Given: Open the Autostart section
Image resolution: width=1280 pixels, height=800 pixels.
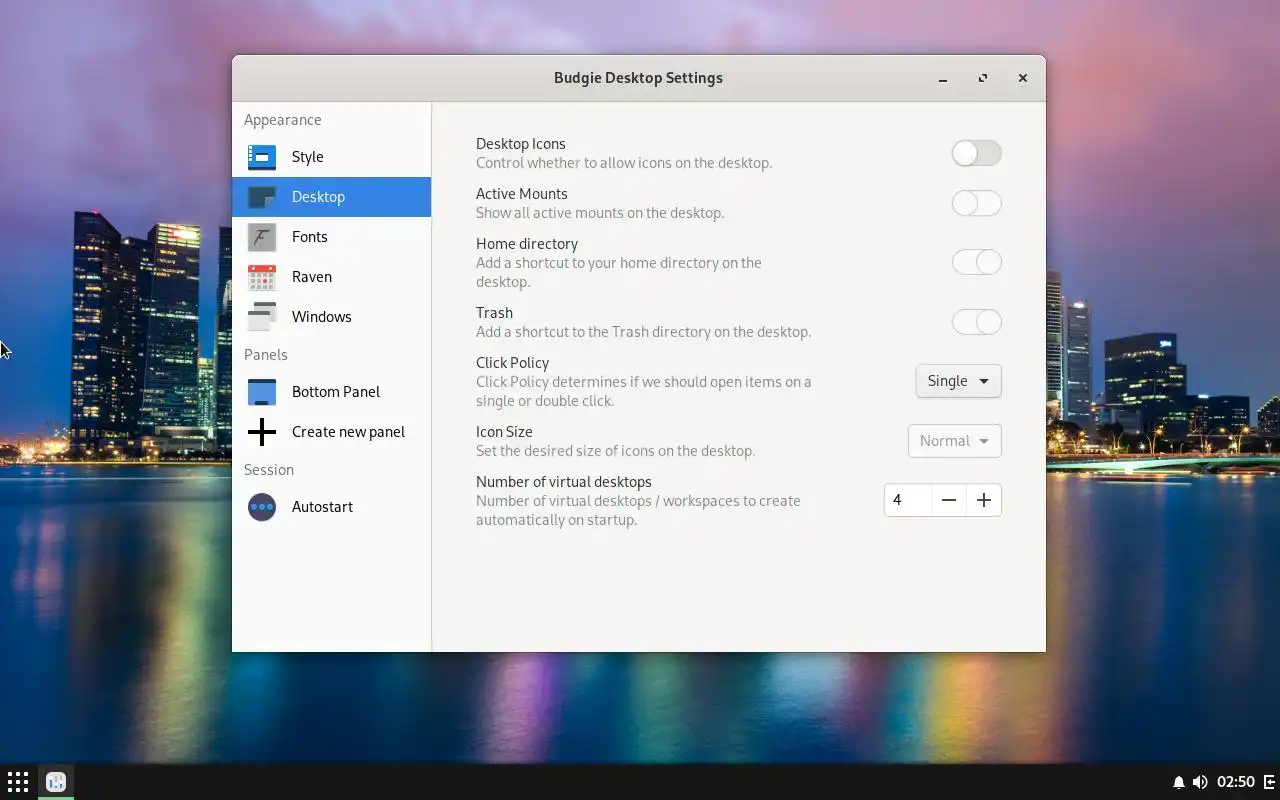Looking at the screenshot, I should pos(331,507).
